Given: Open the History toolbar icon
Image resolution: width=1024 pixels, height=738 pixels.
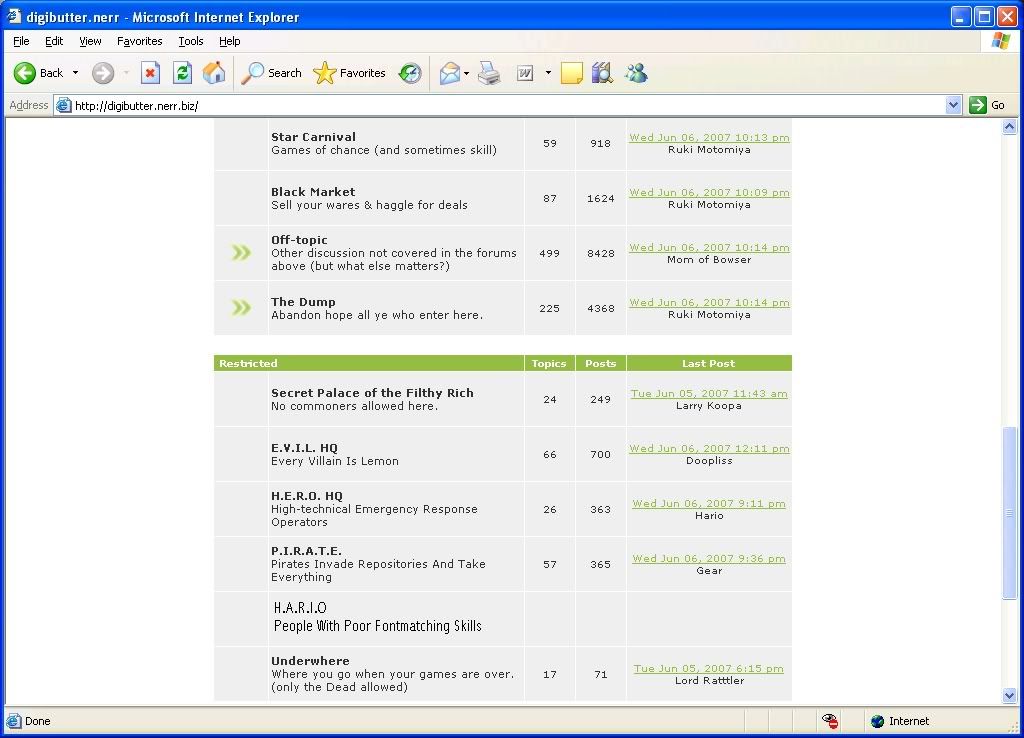Looking at the screenshot, I should coord(410,73).
